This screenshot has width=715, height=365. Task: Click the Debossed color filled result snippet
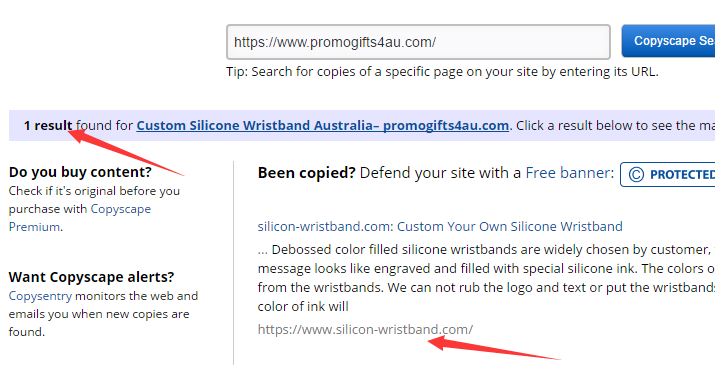[486, 278]
